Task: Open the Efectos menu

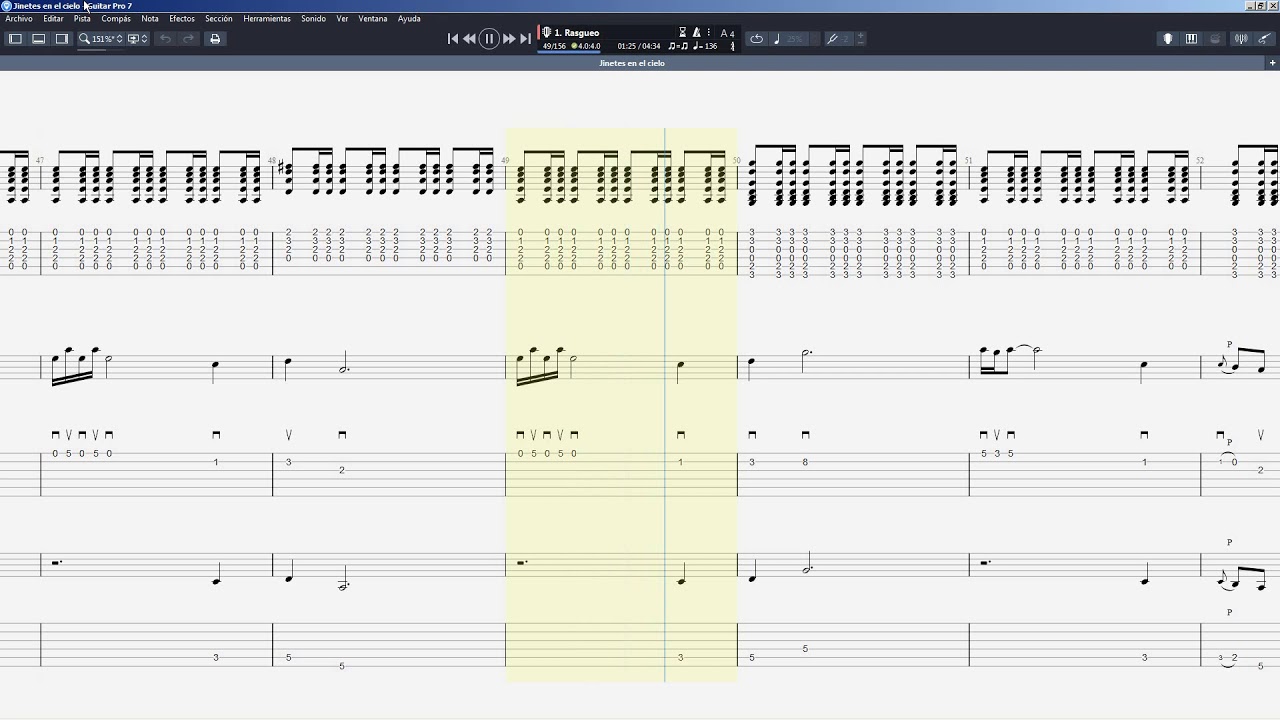Action: click(182, 18)
